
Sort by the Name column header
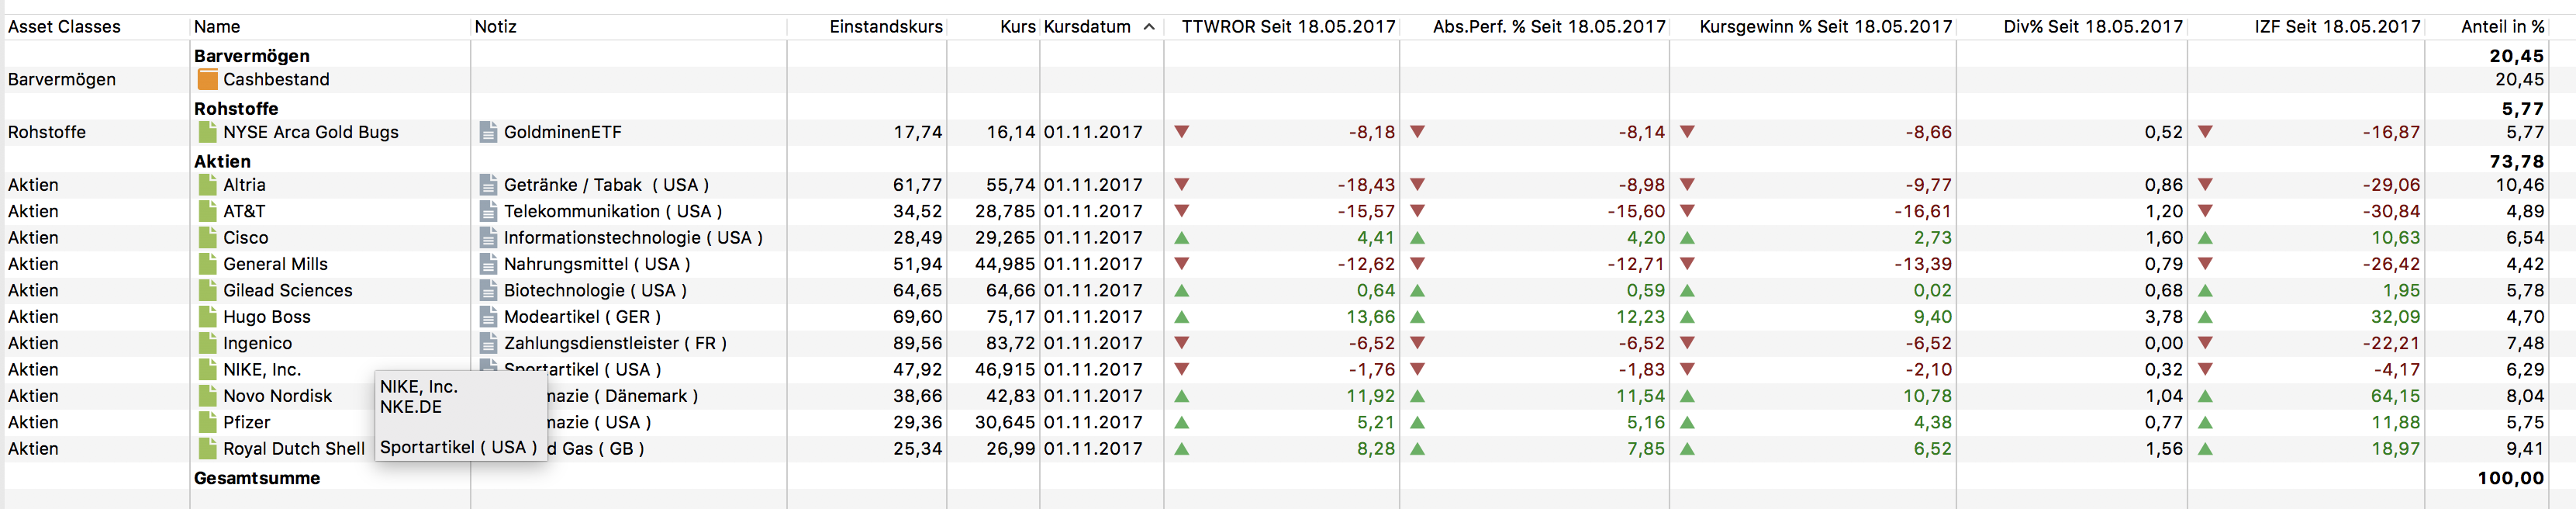pos(217,27)
